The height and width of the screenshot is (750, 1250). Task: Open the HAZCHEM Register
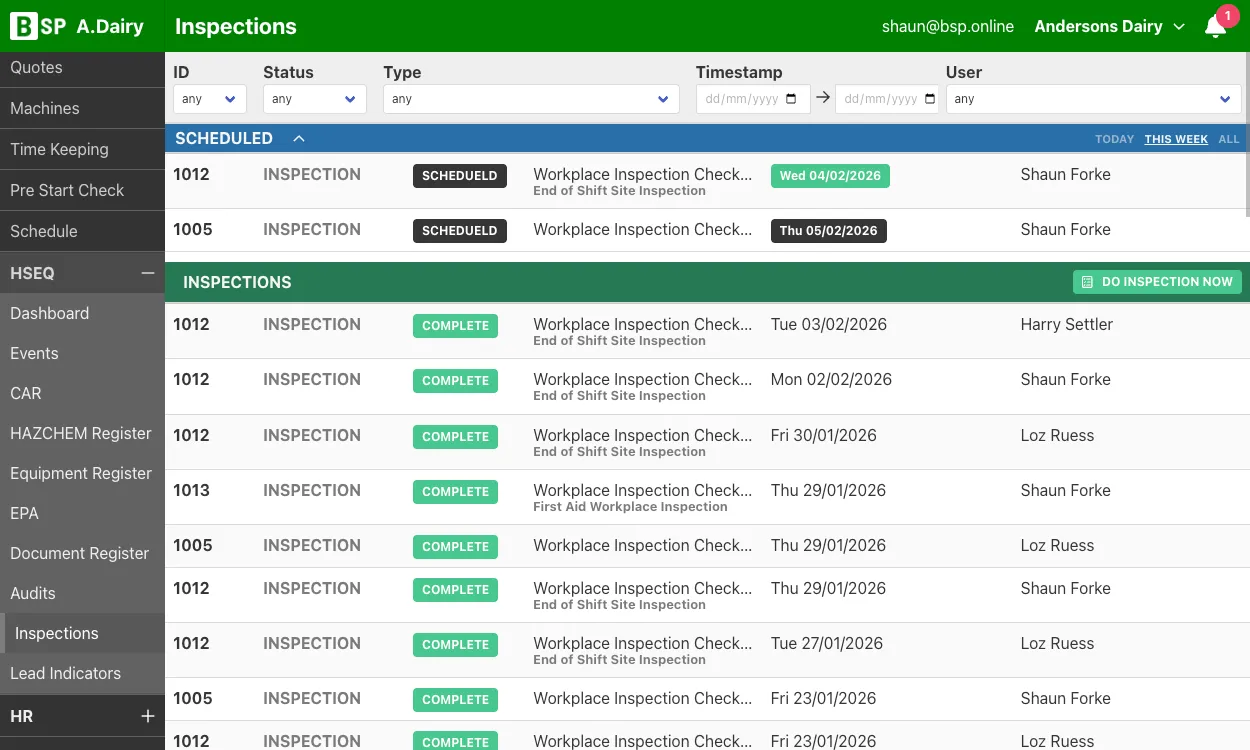pyautogui.click(x=82, y=433)
